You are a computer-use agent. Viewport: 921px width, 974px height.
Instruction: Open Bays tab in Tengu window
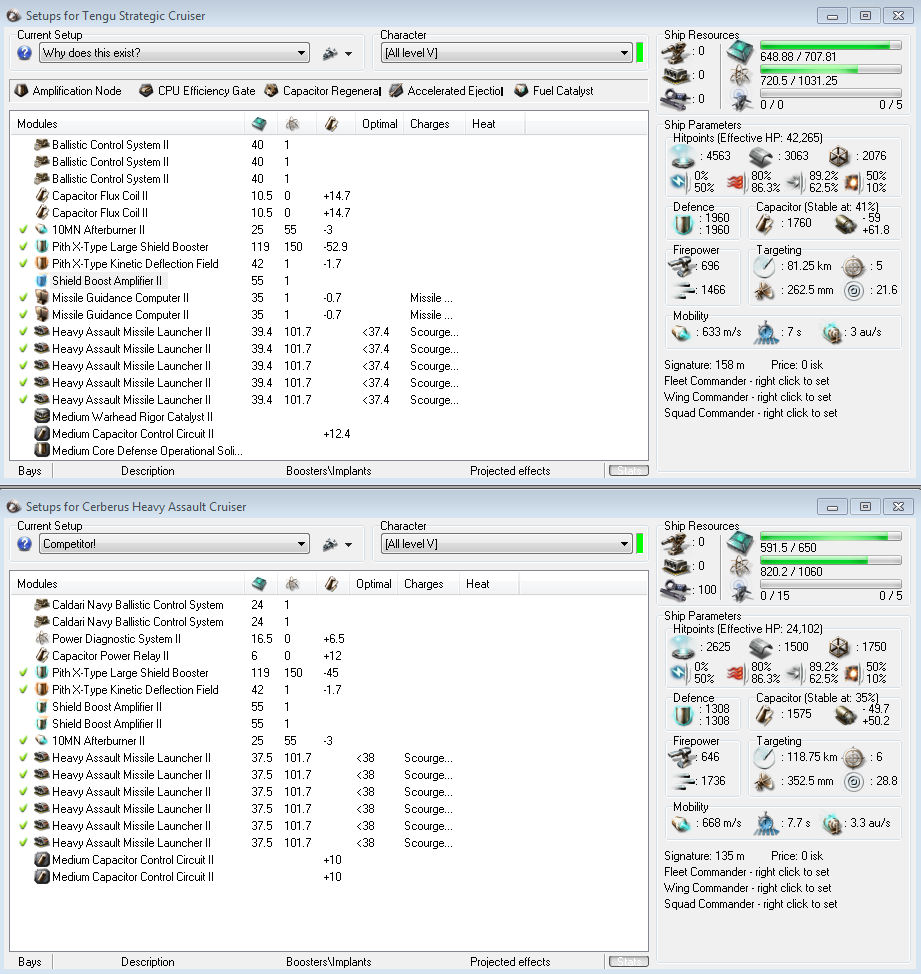coord(30,471)
